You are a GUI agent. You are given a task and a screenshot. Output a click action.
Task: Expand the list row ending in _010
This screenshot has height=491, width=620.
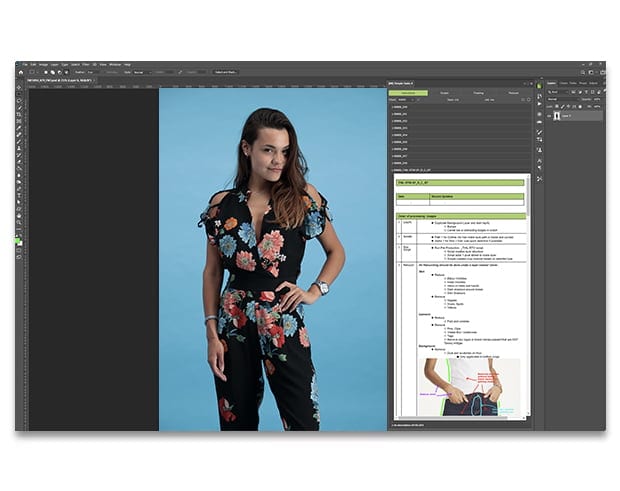pyautogui.click(x=461, y=107)
